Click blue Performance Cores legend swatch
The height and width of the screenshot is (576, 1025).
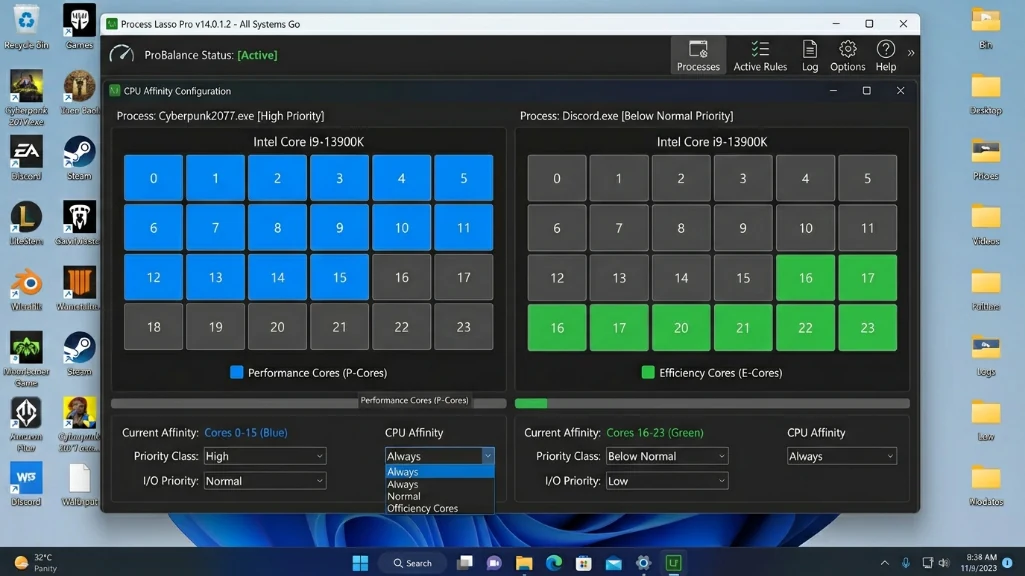click(237, 372)
